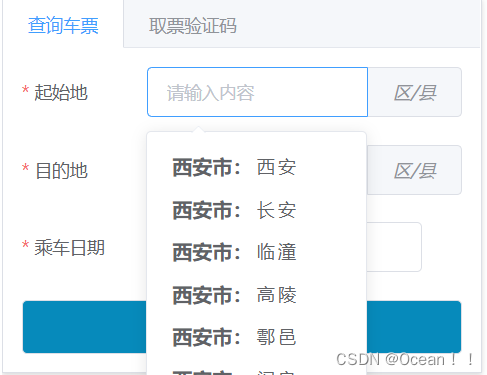
Task: Click the 乘车日期 date field
Action: [394, 247]
